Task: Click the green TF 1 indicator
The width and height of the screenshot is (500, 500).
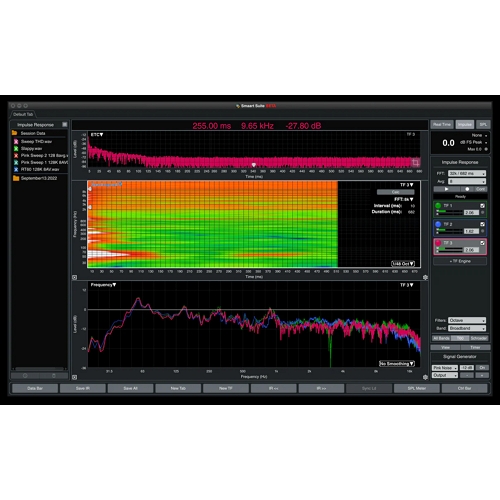Action: tap(438, 206)
